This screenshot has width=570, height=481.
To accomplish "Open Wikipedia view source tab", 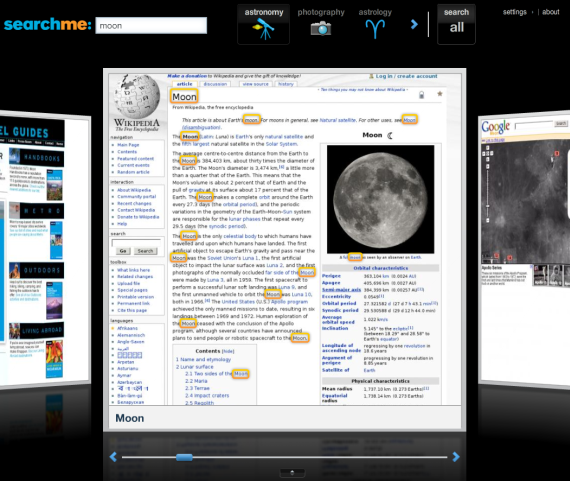I will tap(256, 84).
